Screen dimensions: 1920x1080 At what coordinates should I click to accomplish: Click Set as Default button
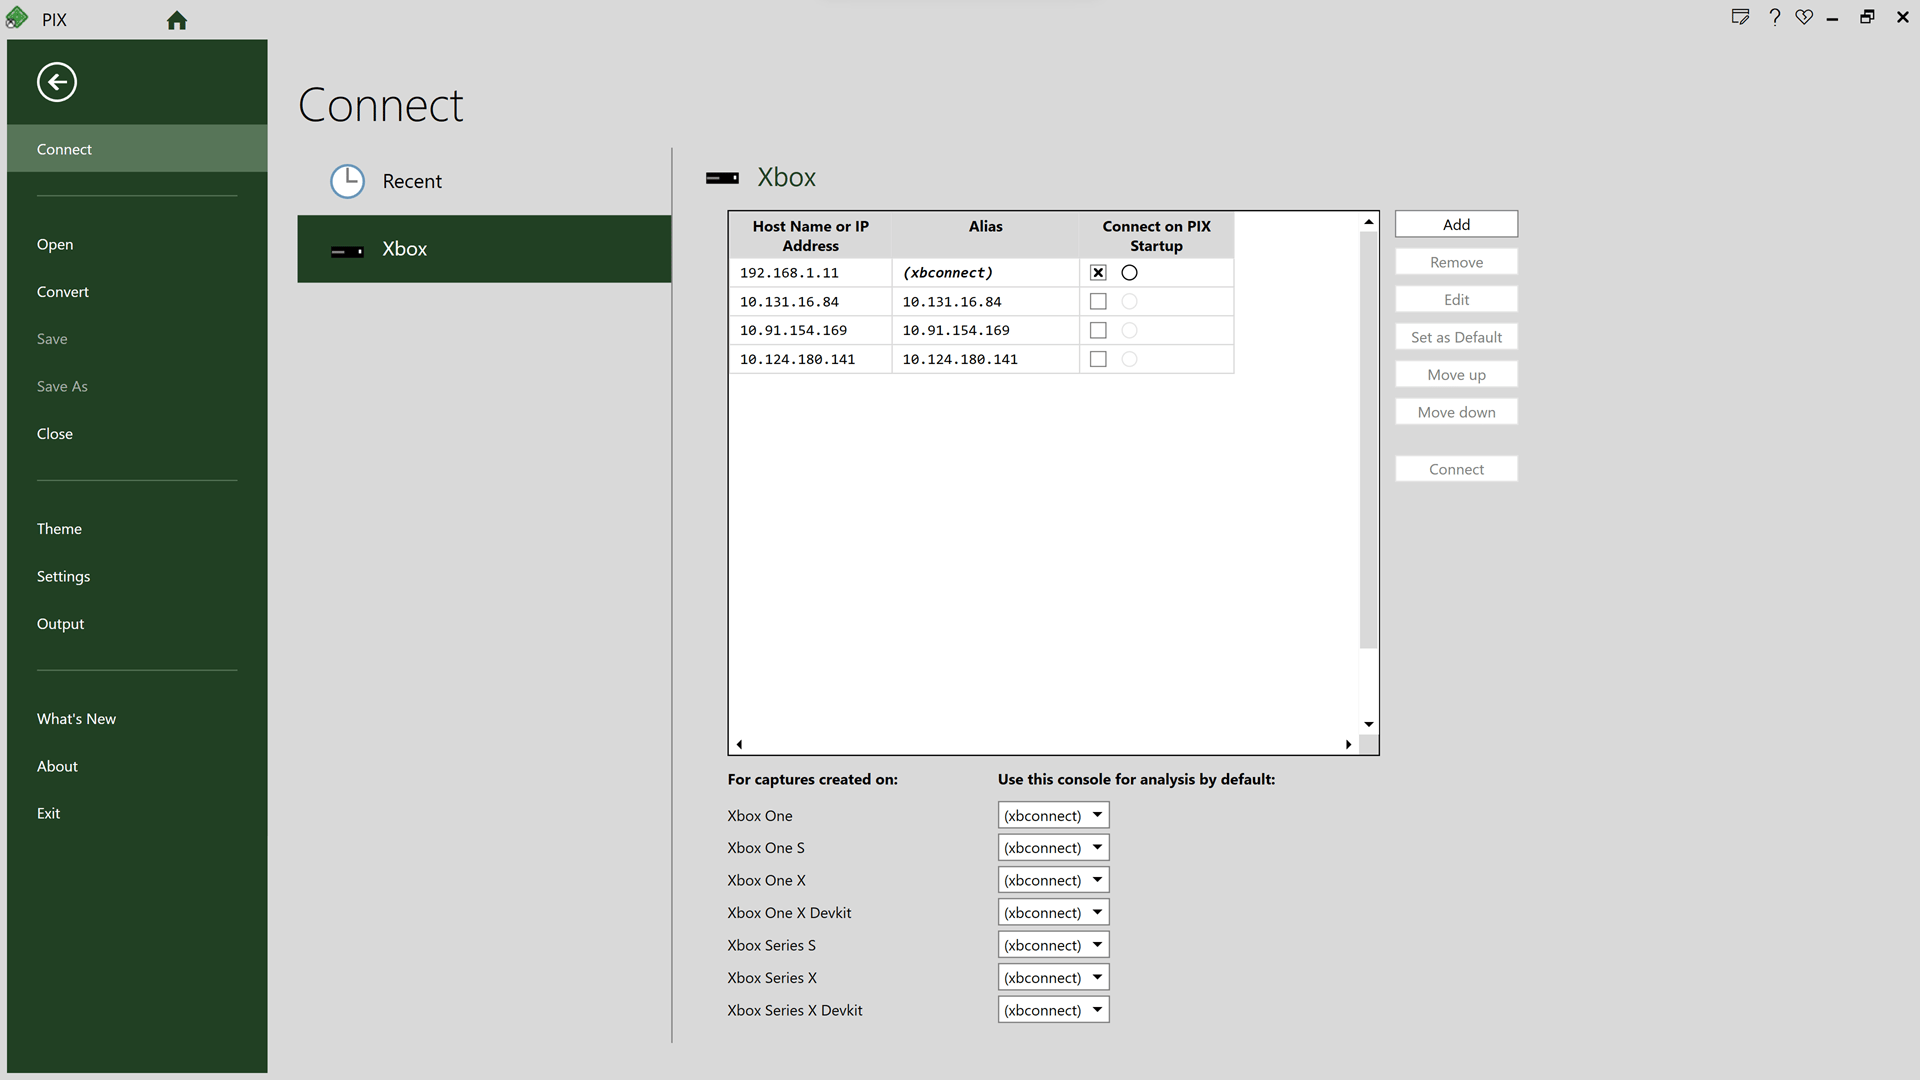pos(1456,338)
